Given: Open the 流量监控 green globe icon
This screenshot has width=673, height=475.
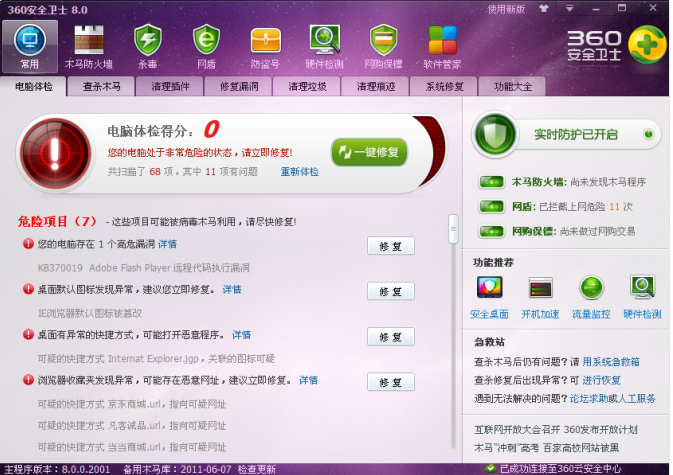Looking at the screenshot, I should tap(591, 287).
